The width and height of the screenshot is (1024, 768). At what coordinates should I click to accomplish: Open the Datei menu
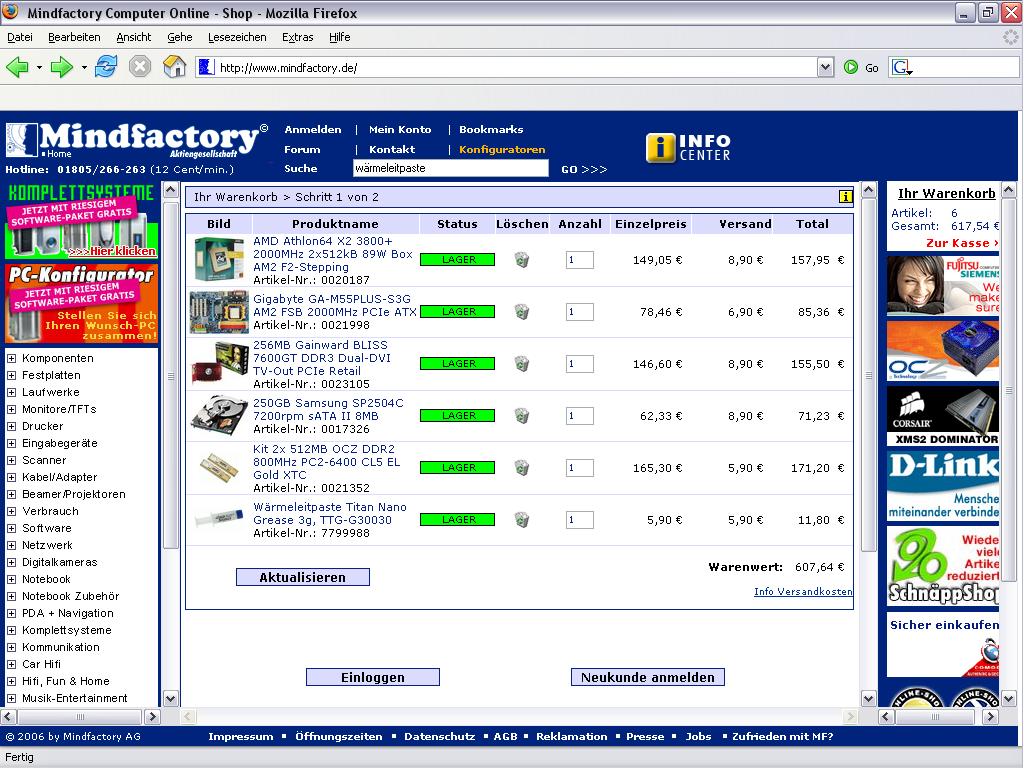tap(20, 37)
